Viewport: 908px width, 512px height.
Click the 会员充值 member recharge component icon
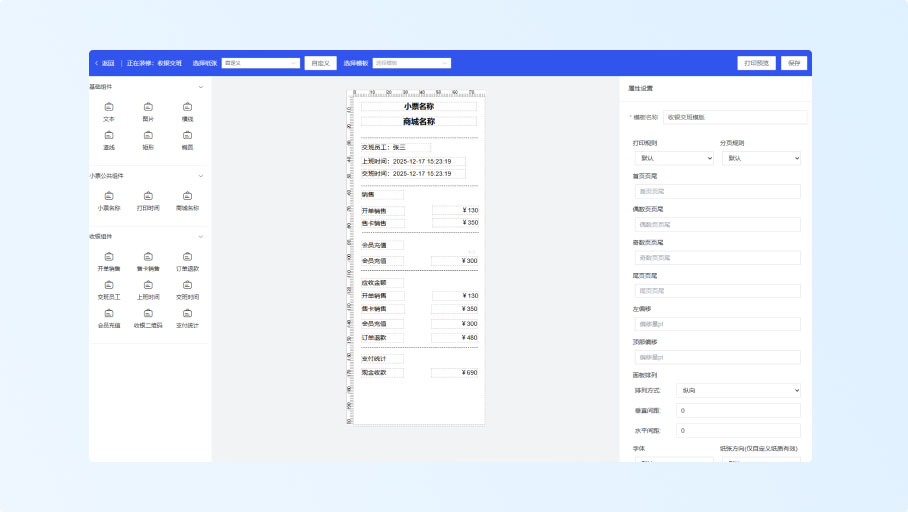(109, 313)
